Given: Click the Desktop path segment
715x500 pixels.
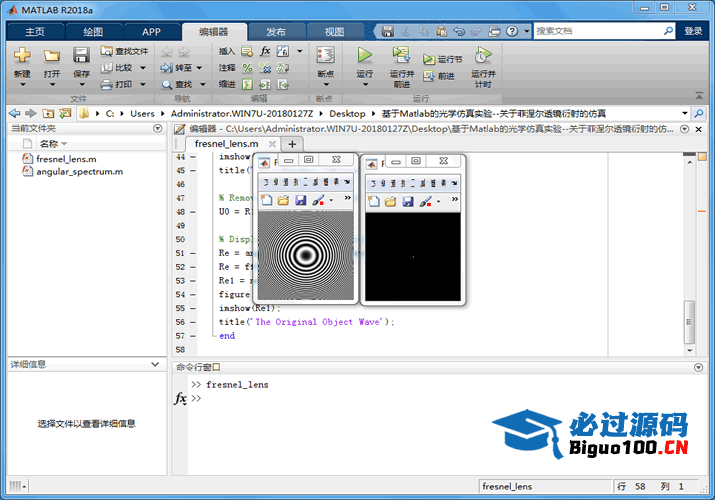Looking at the screenshot, I should point(347,113).
